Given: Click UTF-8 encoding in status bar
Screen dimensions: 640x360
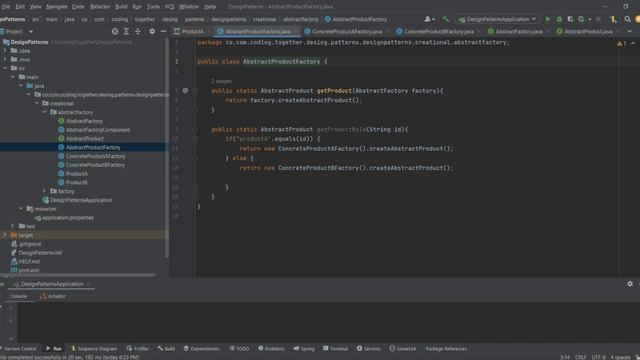Looking at the screenshot, I should (x=598, y=357).
